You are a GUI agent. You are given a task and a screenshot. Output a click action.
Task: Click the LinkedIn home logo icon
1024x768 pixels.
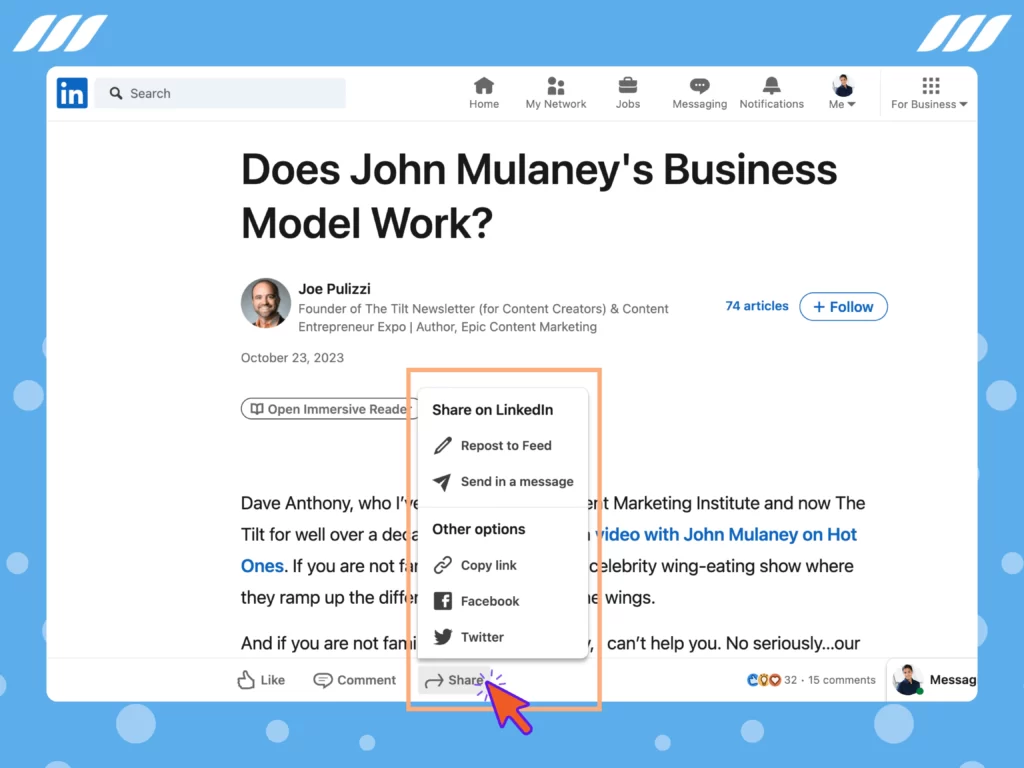click(71, 92)
